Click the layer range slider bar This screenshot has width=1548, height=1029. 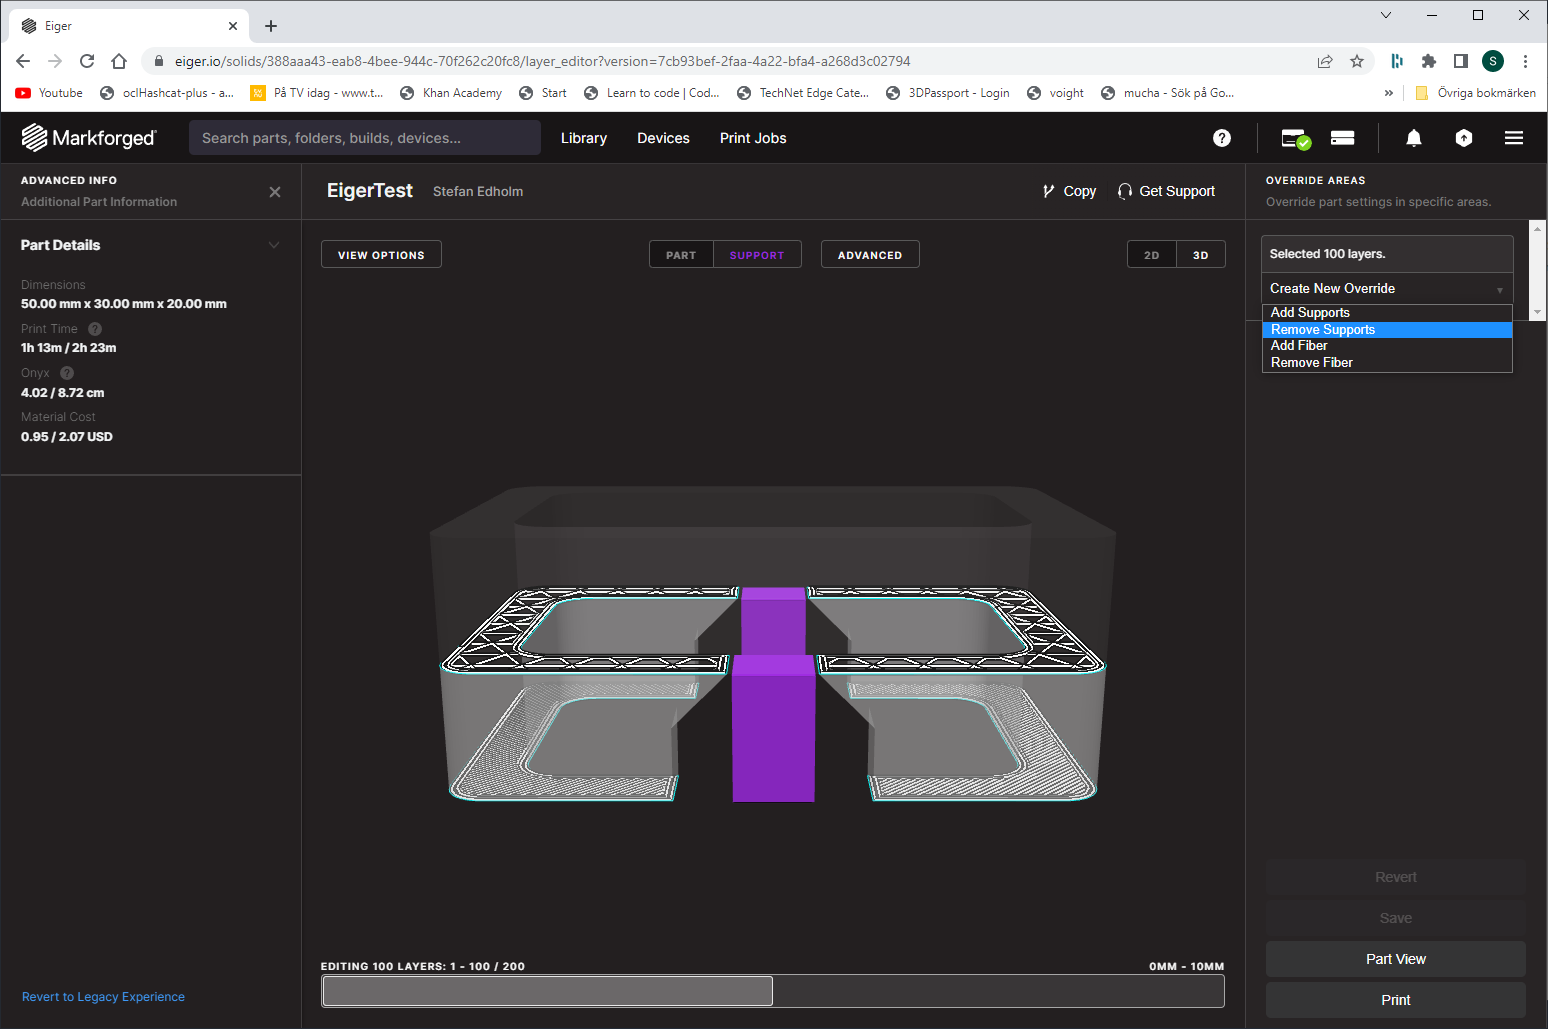548,991
